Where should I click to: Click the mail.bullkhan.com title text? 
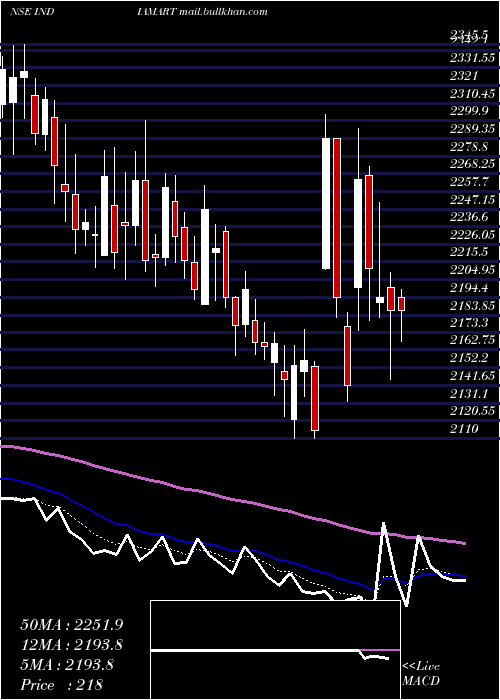223,12
